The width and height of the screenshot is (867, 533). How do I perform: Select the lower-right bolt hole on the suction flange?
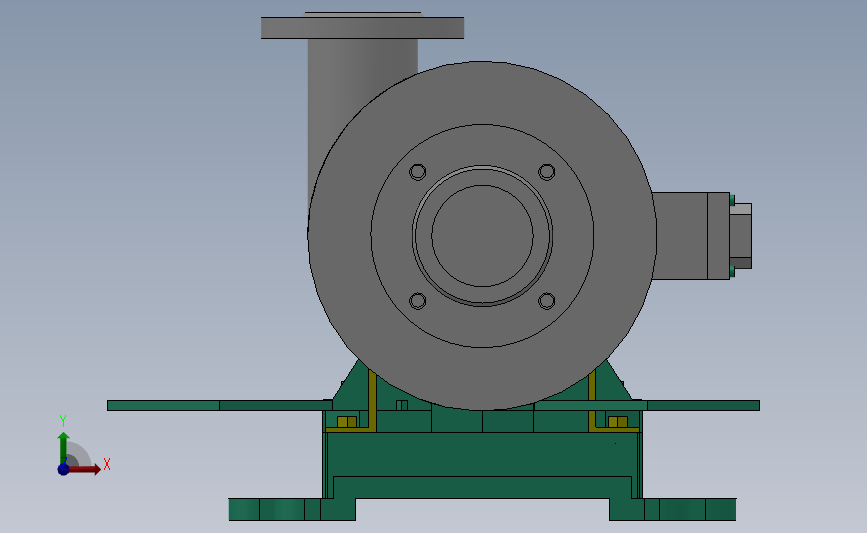547,301
